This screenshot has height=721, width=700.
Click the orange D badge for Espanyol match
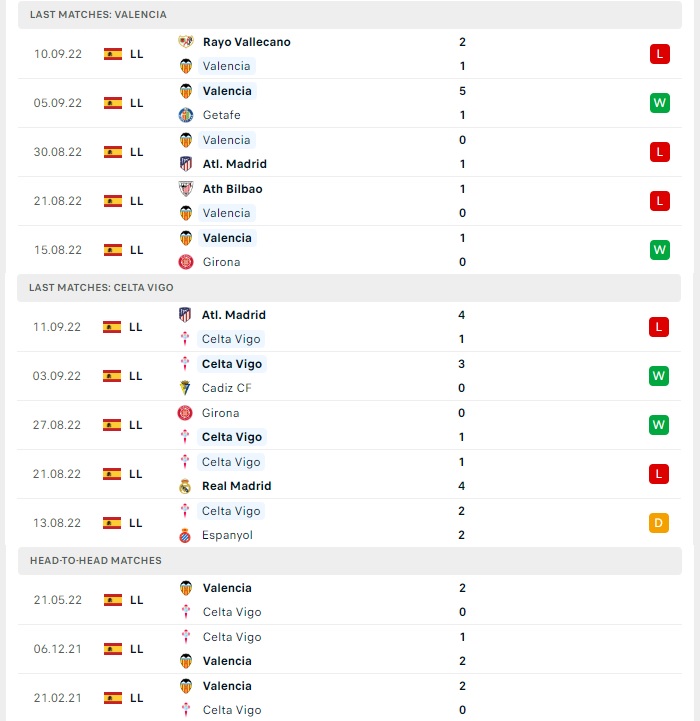point(659,523)
